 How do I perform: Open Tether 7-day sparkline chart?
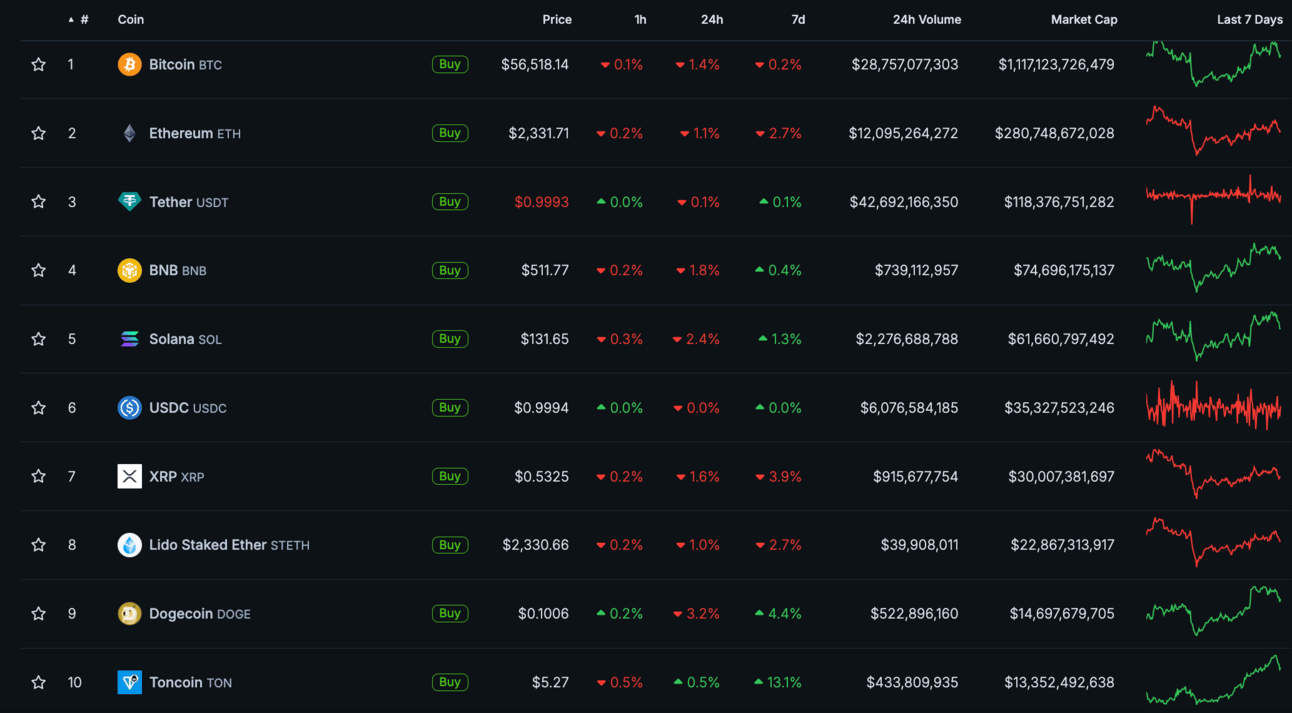[1213, 198]
